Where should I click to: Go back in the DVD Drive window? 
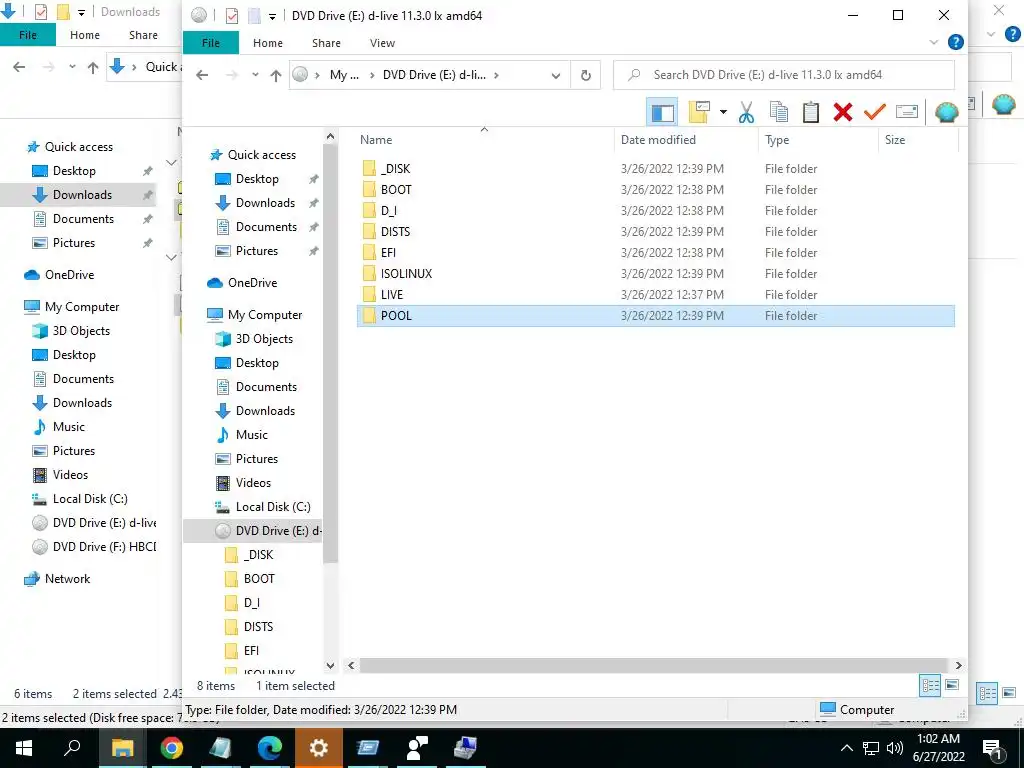(202, 75)
